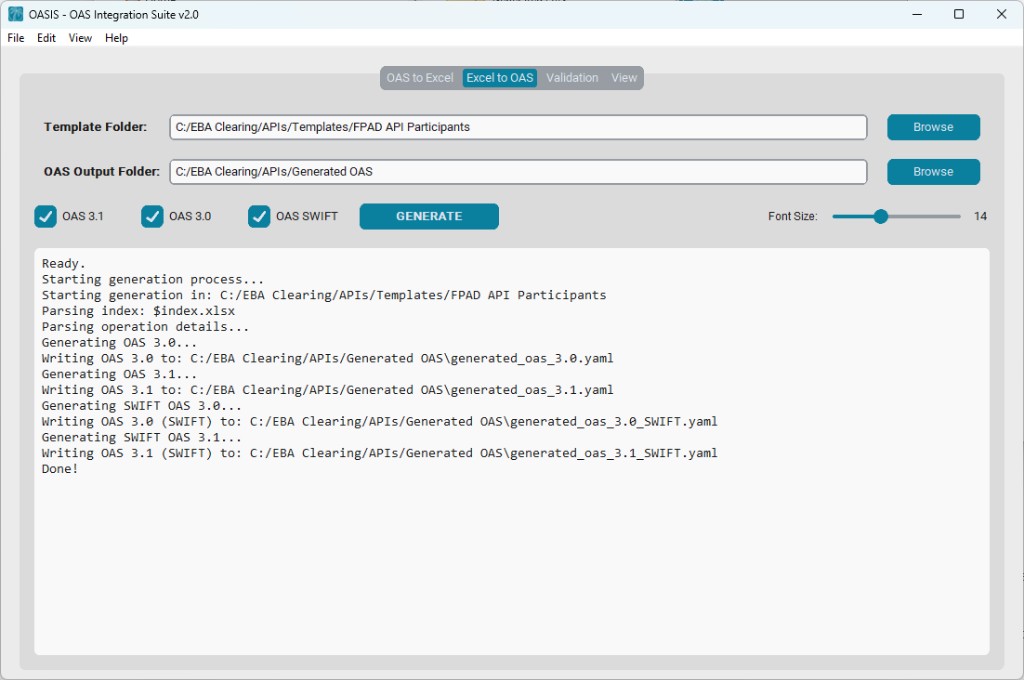
Task: Click the Done line in the log
Action: click(x=61, y=468)
